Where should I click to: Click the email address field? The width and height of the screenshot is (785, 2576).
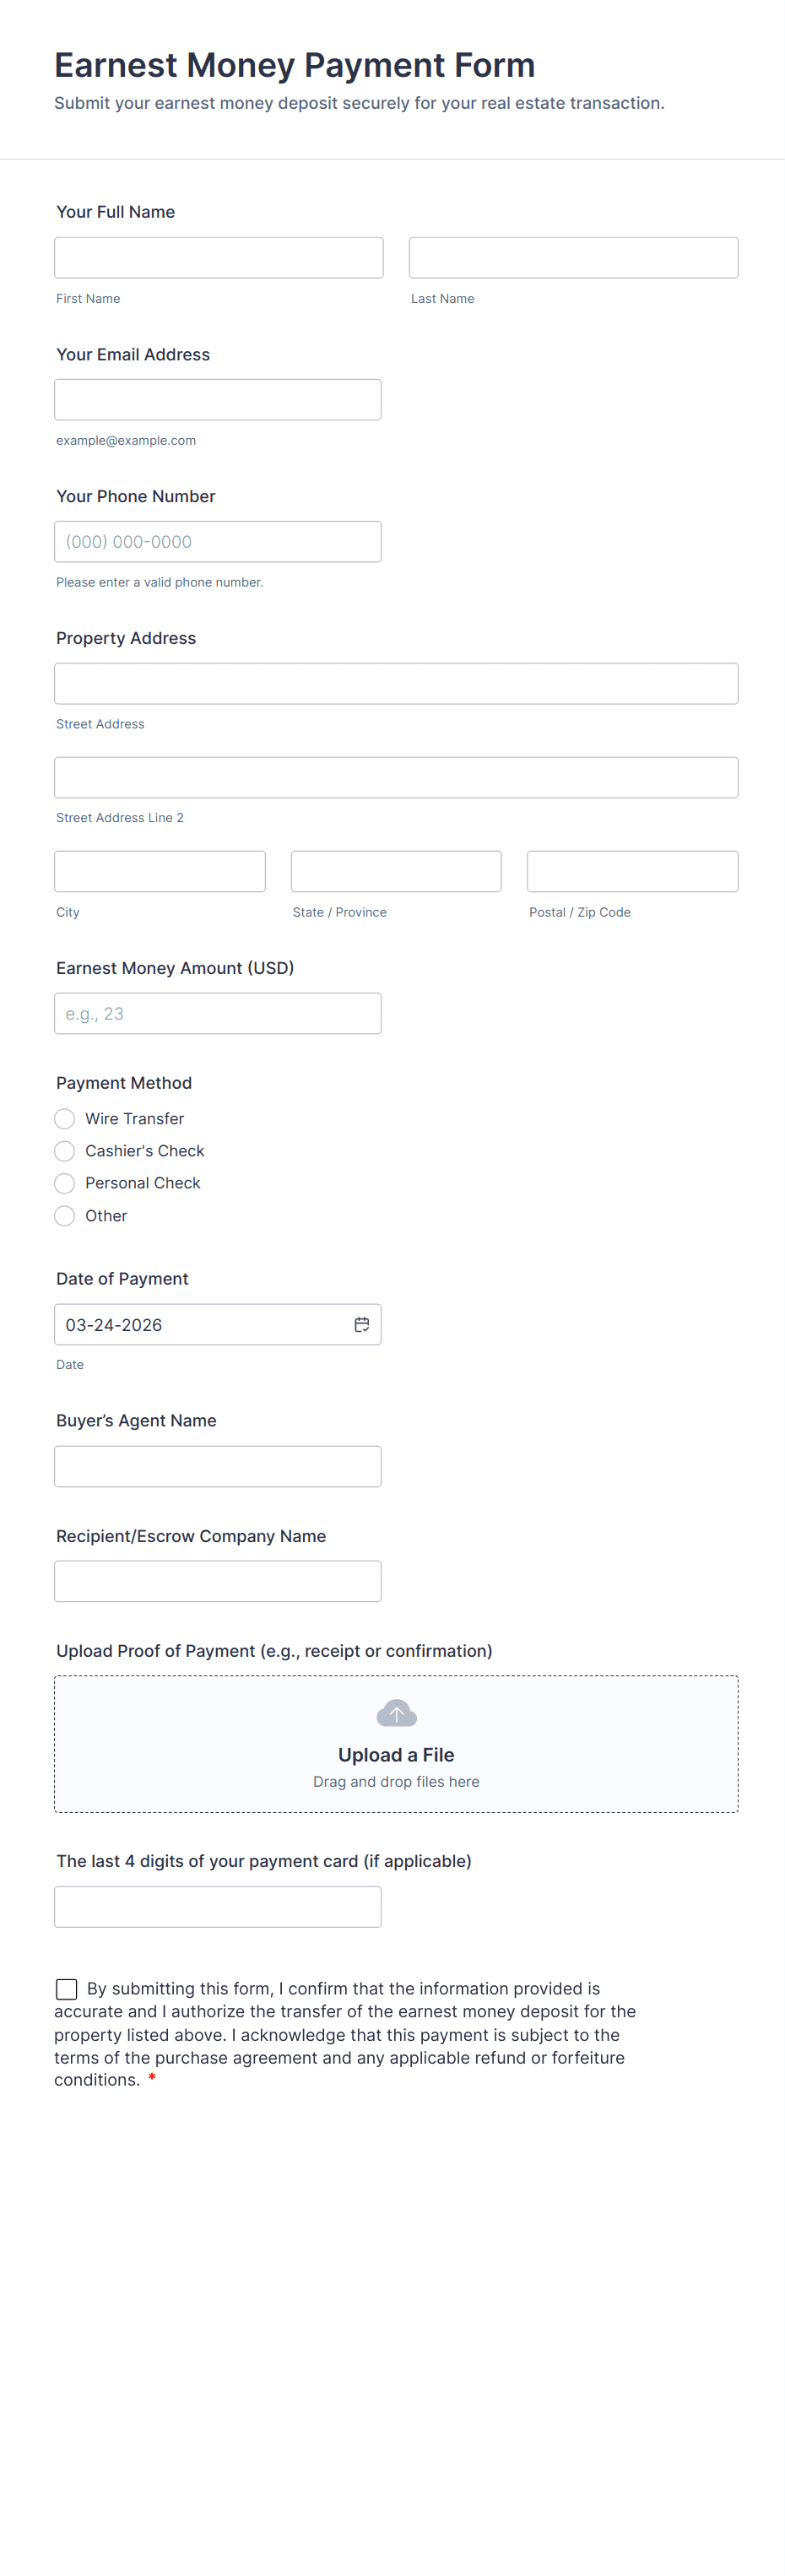click(x=217, y=400)
